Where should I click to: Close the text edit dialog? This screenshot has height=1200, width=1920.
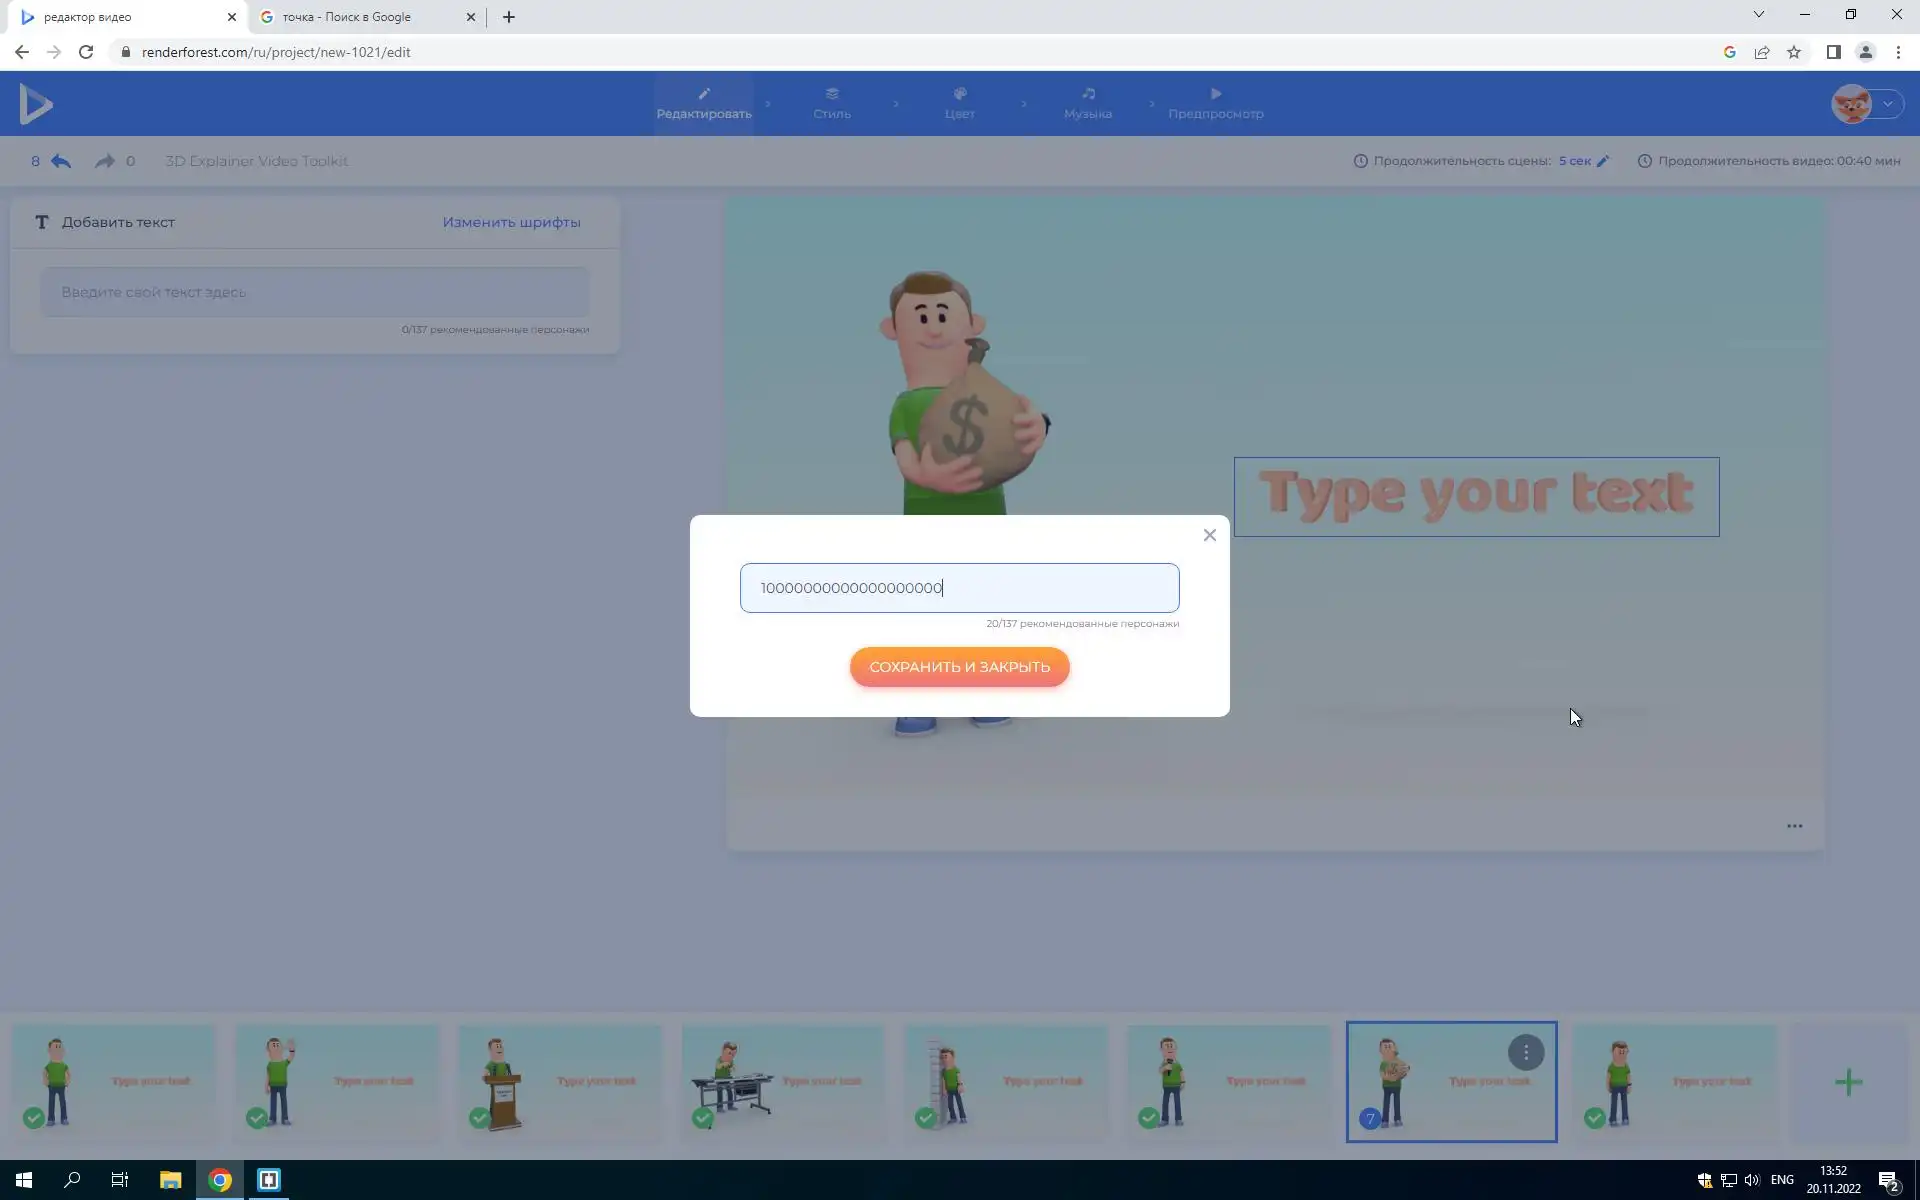[x=1209, y=535]
